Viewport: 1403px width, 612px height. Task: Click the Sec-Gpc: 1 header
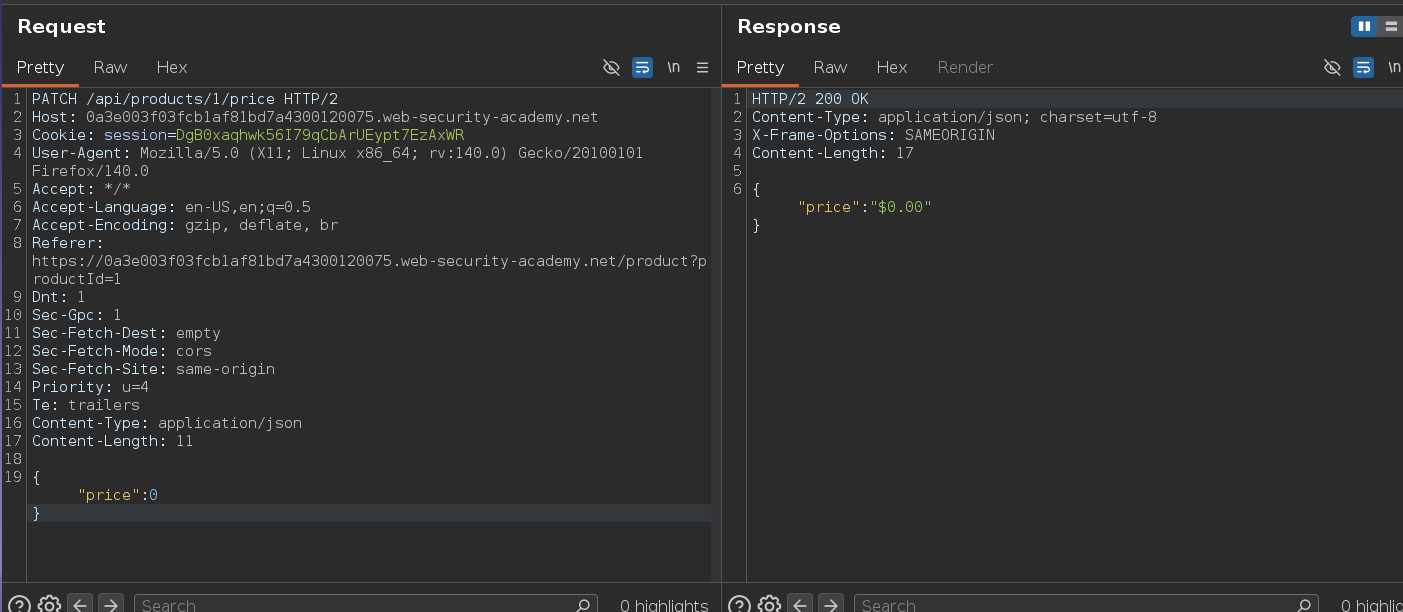coord(76,315)
